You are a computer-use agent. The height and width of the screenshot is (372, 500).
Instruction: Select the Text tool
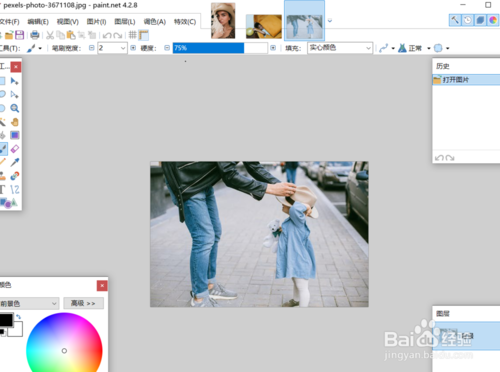click(x=2, y=189)
